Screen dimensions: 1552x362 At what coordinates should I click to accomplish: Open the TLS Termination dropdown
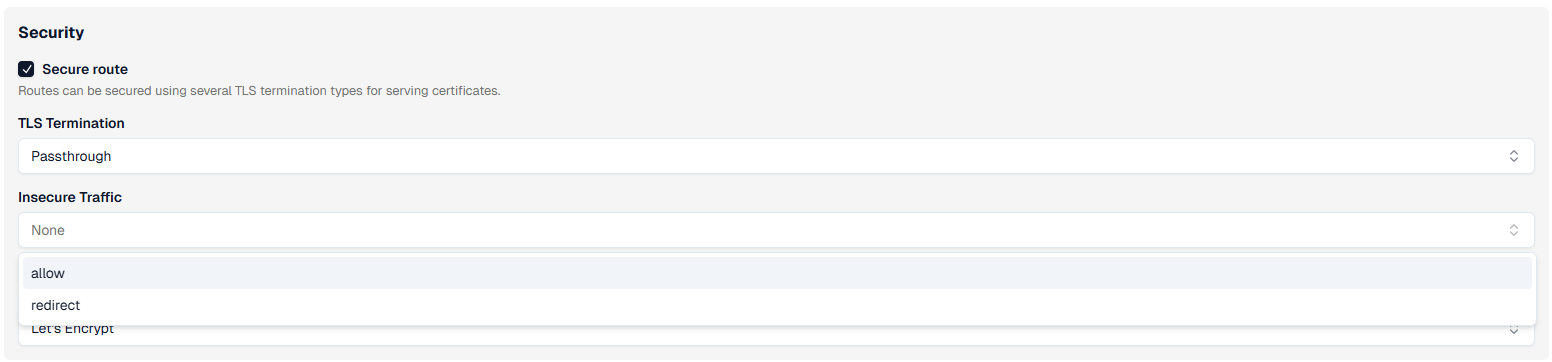pos(776,156)
